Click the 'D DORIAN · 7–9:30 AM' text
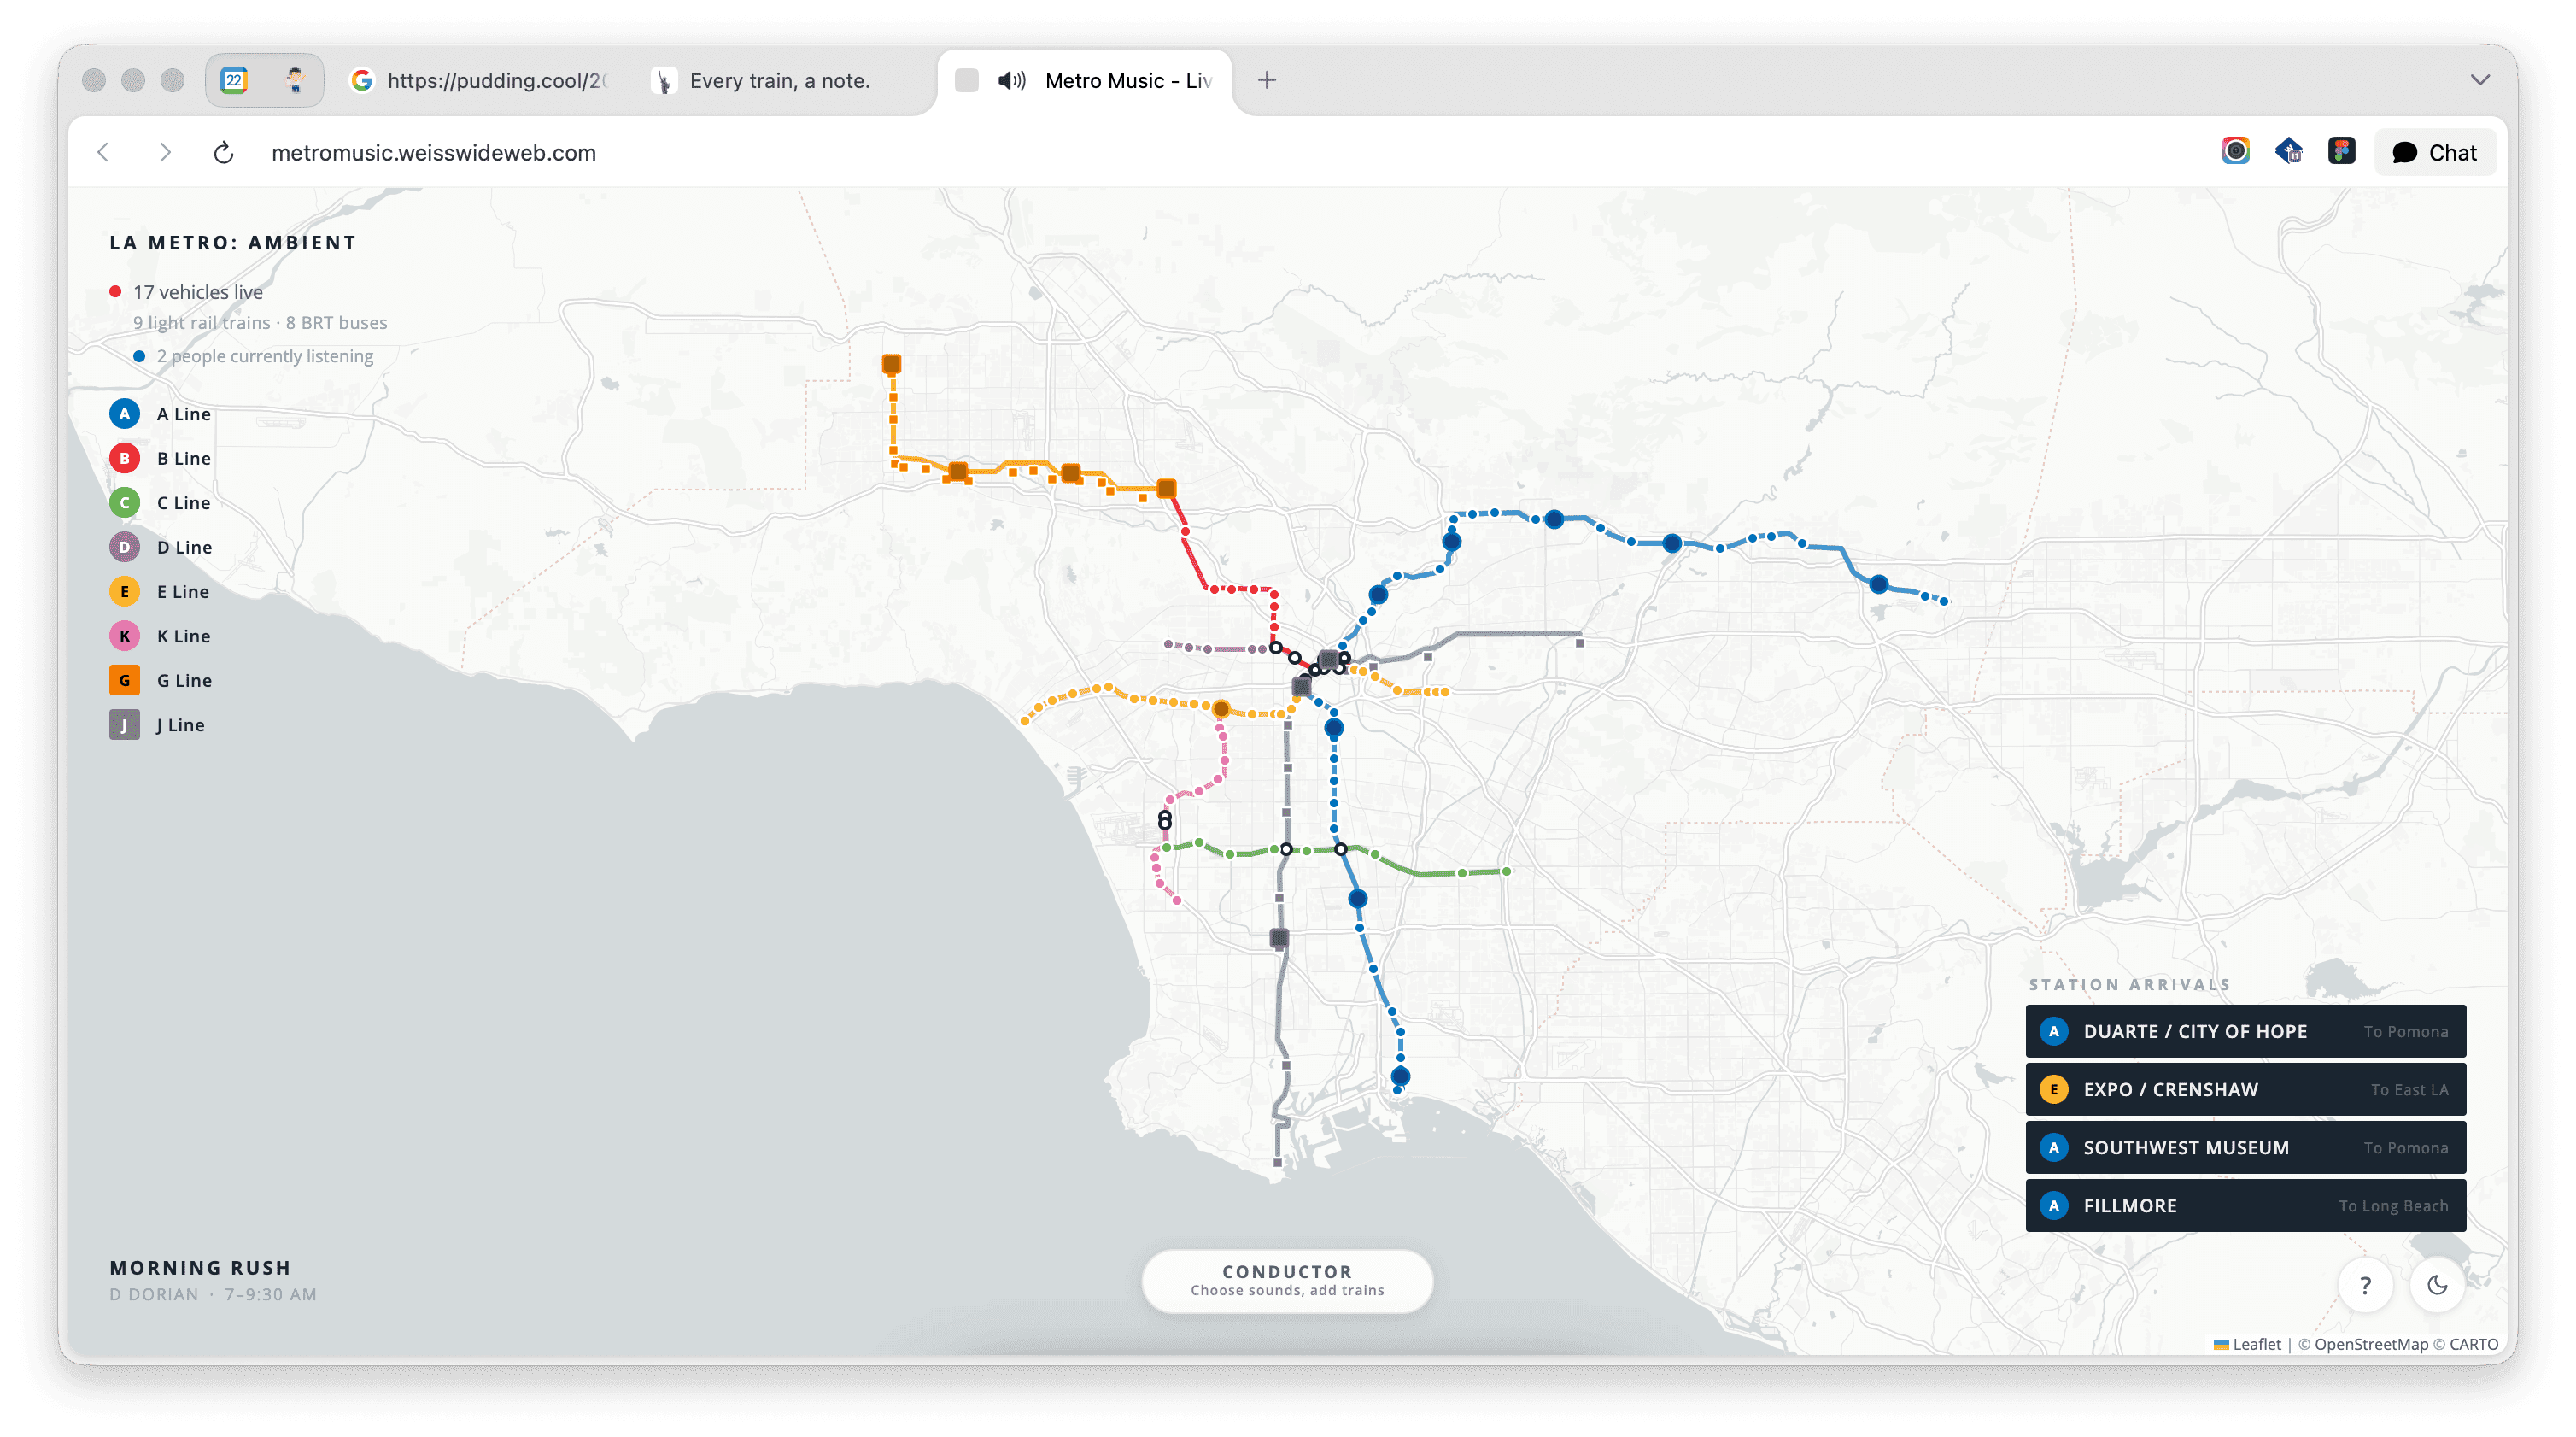Screen dimensions: 2576x1437 point(213,1295)
